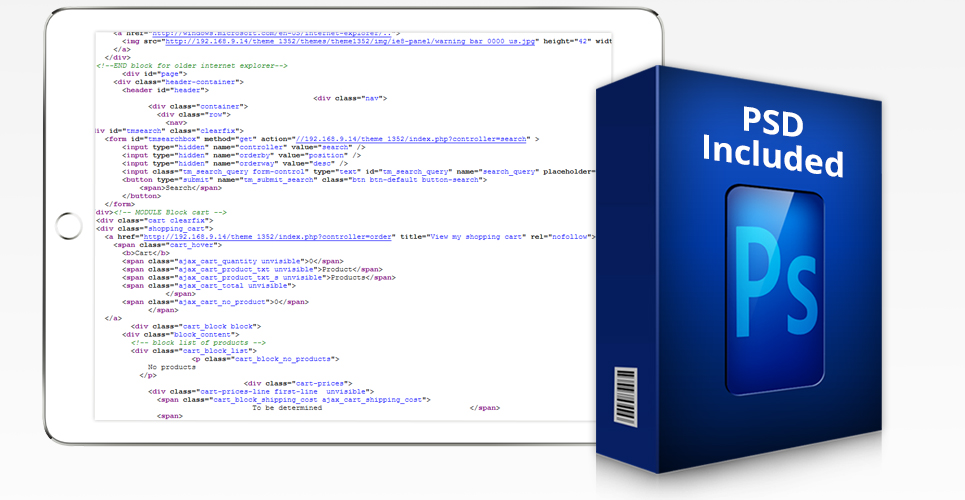965x500 pixels.
Task: Select the "cart-prices-line first-line unvisible" div line
Action: (261, 392)
